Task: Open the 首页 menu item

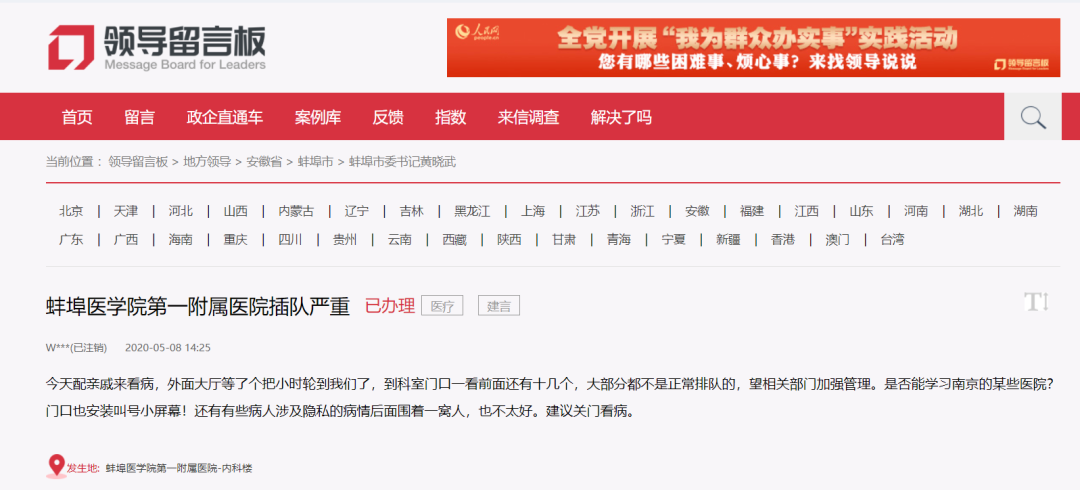Action: 77,117
